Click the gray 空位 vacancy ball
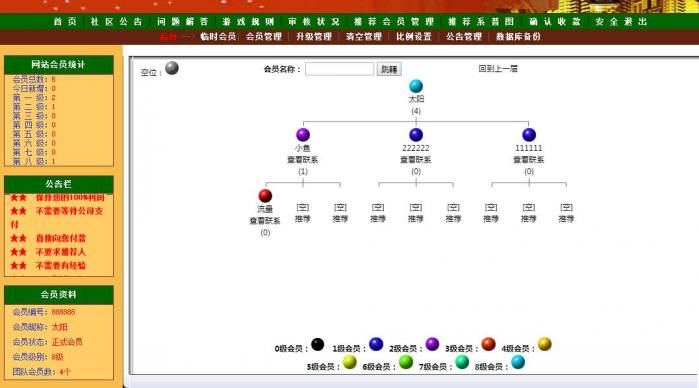 [172, 68]
